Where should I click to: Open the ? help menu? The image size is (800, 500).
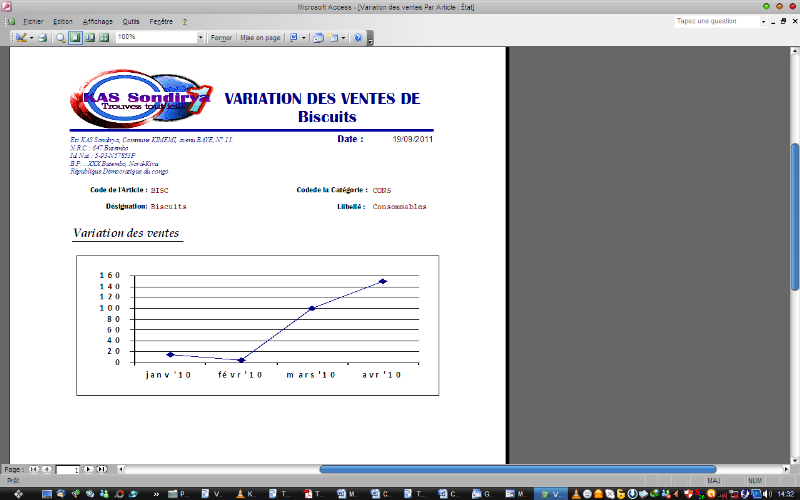[185, 21]
